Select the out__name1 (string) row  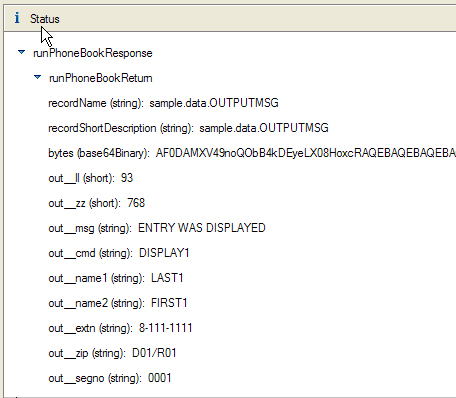pos(116,278)
